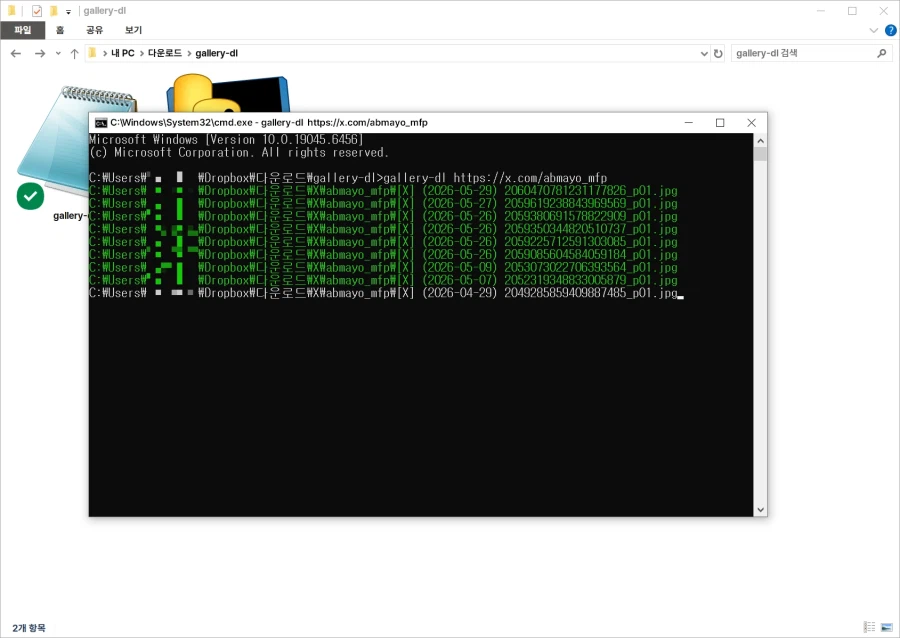Close the cmd.exe window
Screen dimensions: 900x638
click(751, 123)
